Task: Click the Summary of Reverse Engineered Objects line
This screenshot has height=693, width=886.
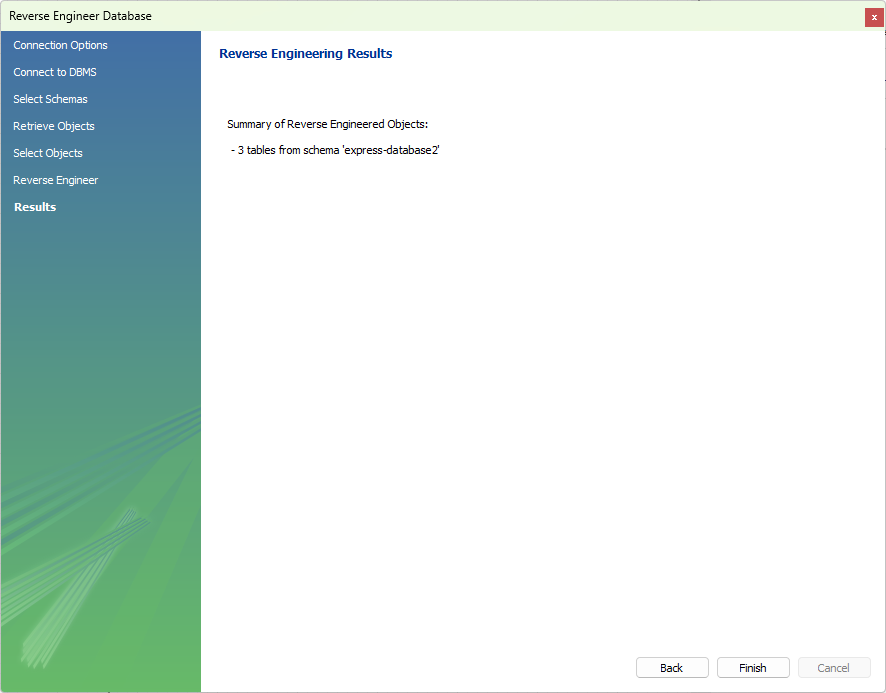Action: (328, 124)
